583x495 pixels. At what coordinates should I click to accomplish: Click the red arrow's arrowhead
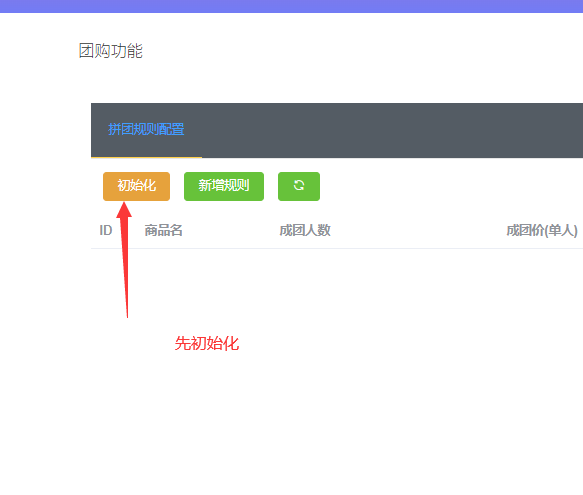click(124, 210)
